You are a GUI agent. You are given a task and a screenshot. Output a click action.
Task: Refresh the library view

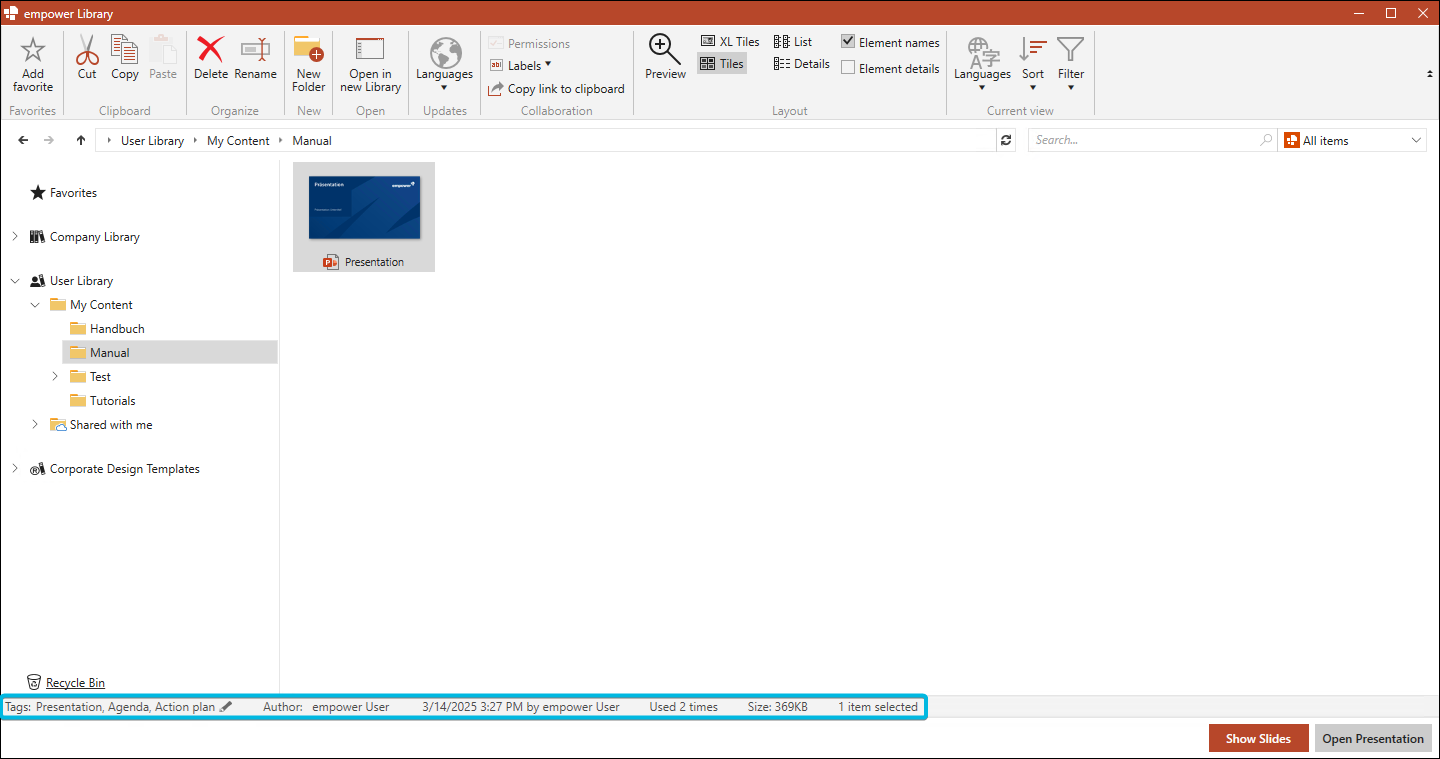point(1006,141)
